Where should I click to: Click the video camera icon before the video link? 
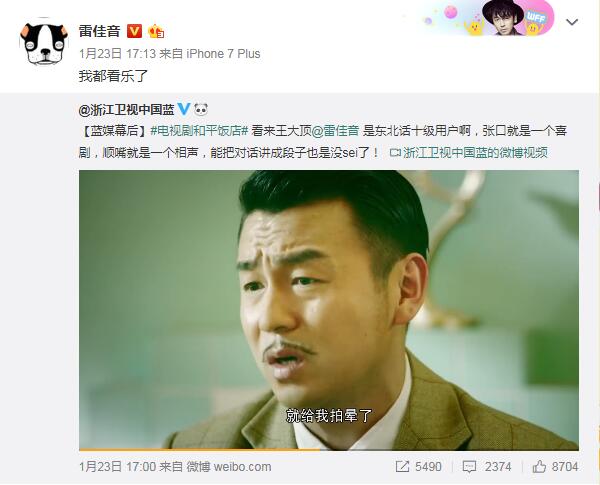pos(395,153)
